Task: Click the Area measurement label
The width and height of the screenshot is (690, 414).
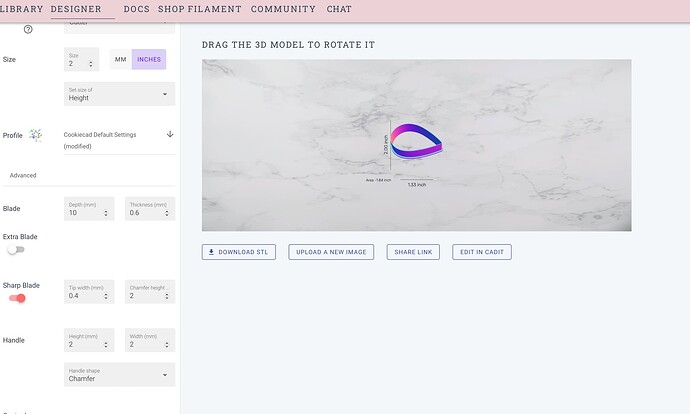Action: [x=378, y=180]
